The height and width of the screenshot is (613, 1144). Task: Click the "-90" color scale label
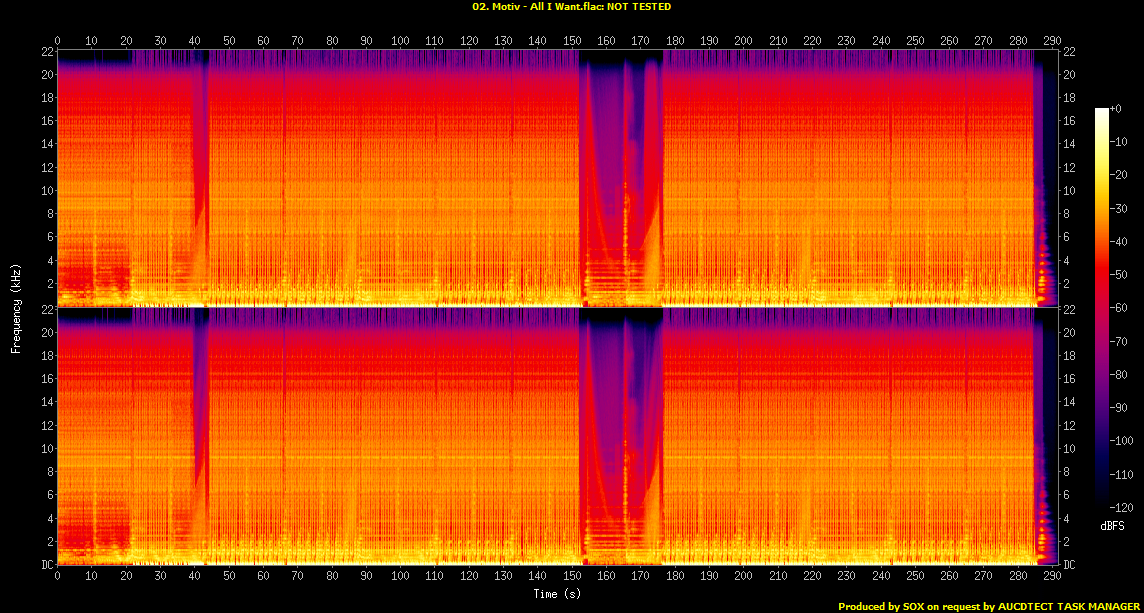pyautogui.click(x=1118, y=407)
